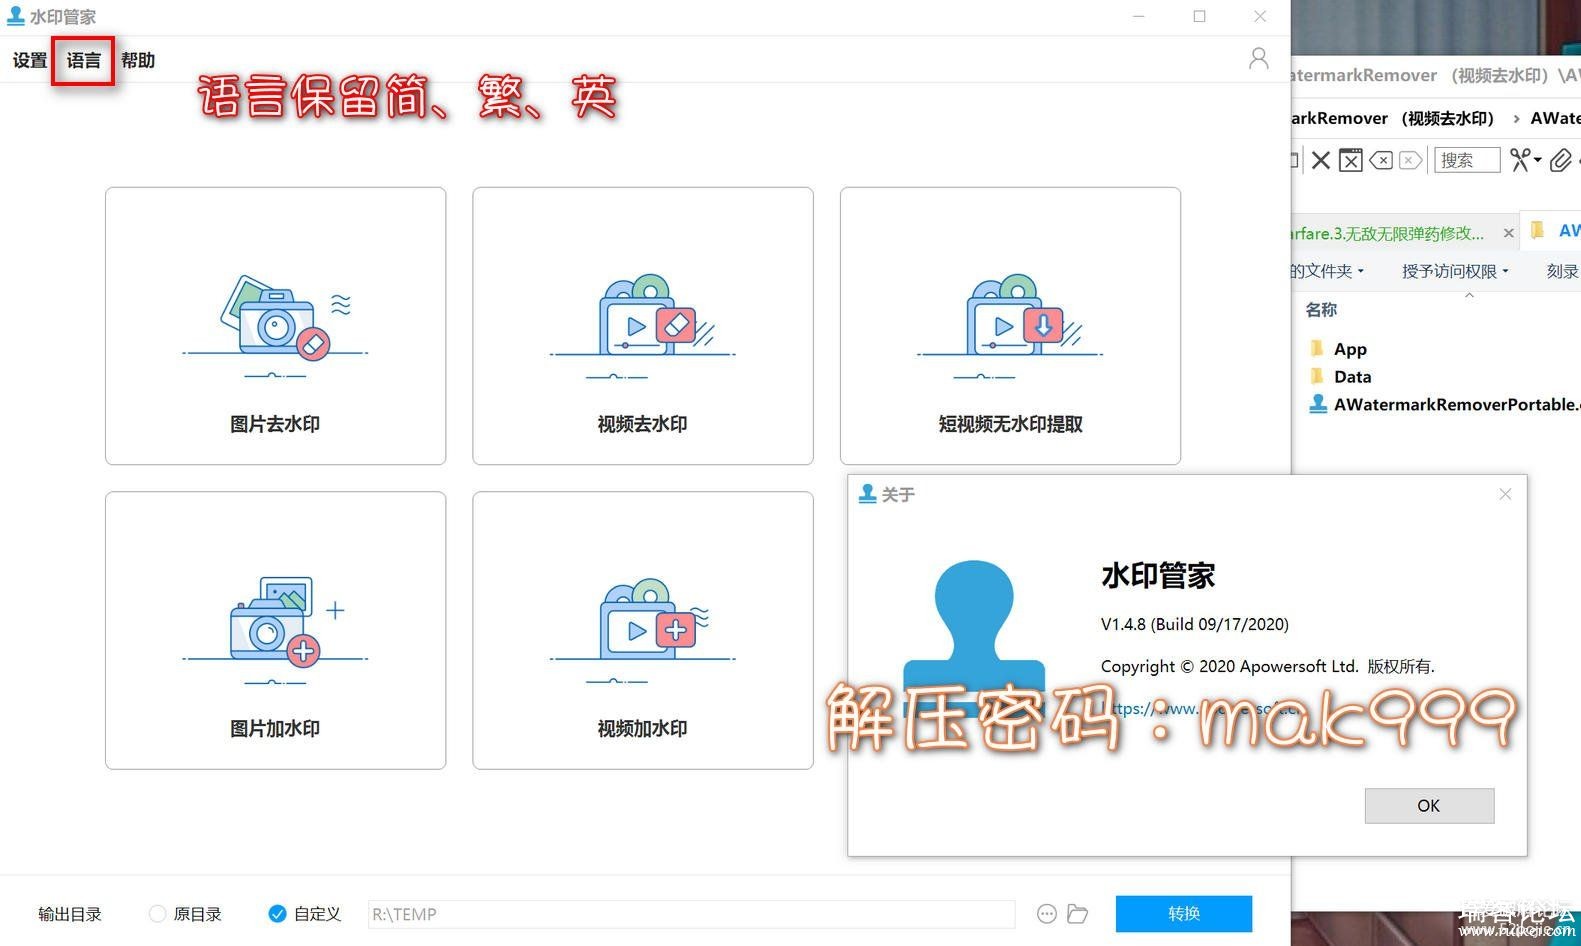The height and width of the screenshot is (946, 1581).
Task: Click the ellipsis browse path icon
Action: tap(1047, 914)
